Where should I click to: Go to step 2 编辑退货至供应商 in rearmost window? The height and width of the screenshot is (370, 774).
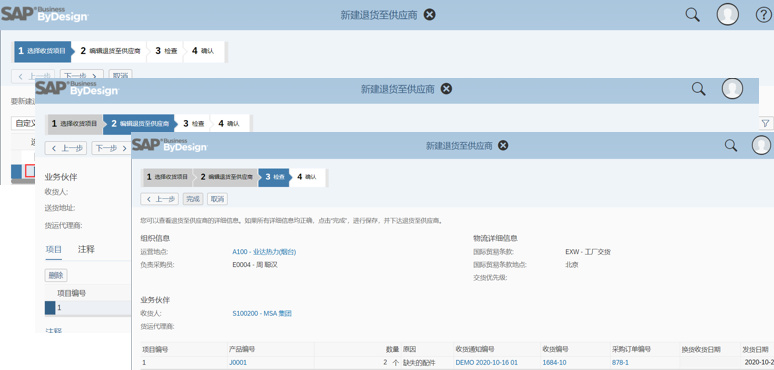[111, 51]
